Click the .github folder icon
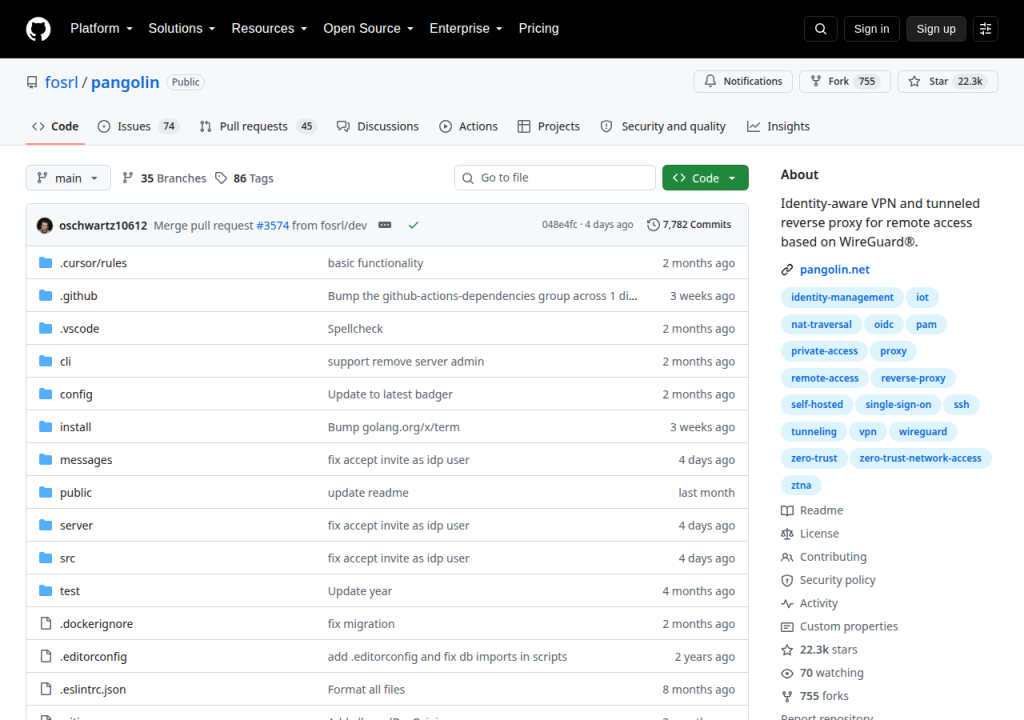 [x=45, y=295]
